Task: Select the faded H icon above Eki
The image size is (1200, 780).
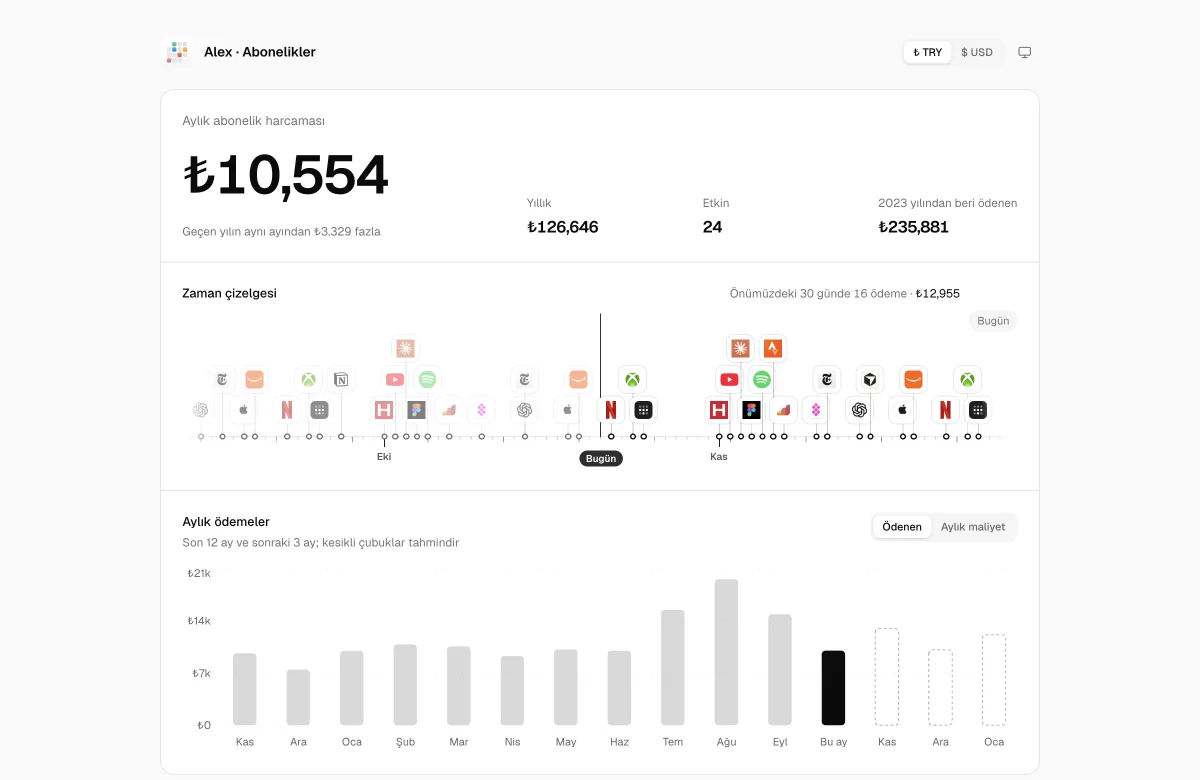Action: click(384, 410)
